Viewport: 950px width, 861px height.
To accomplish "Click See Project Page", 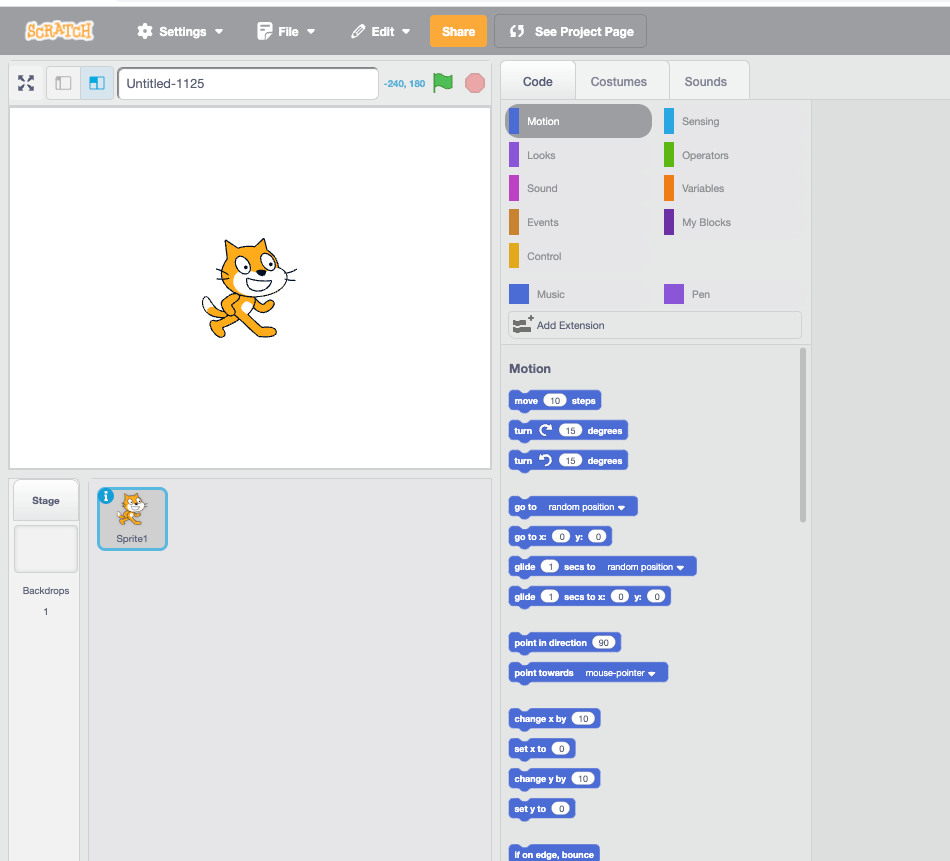I will coord(570,31).
